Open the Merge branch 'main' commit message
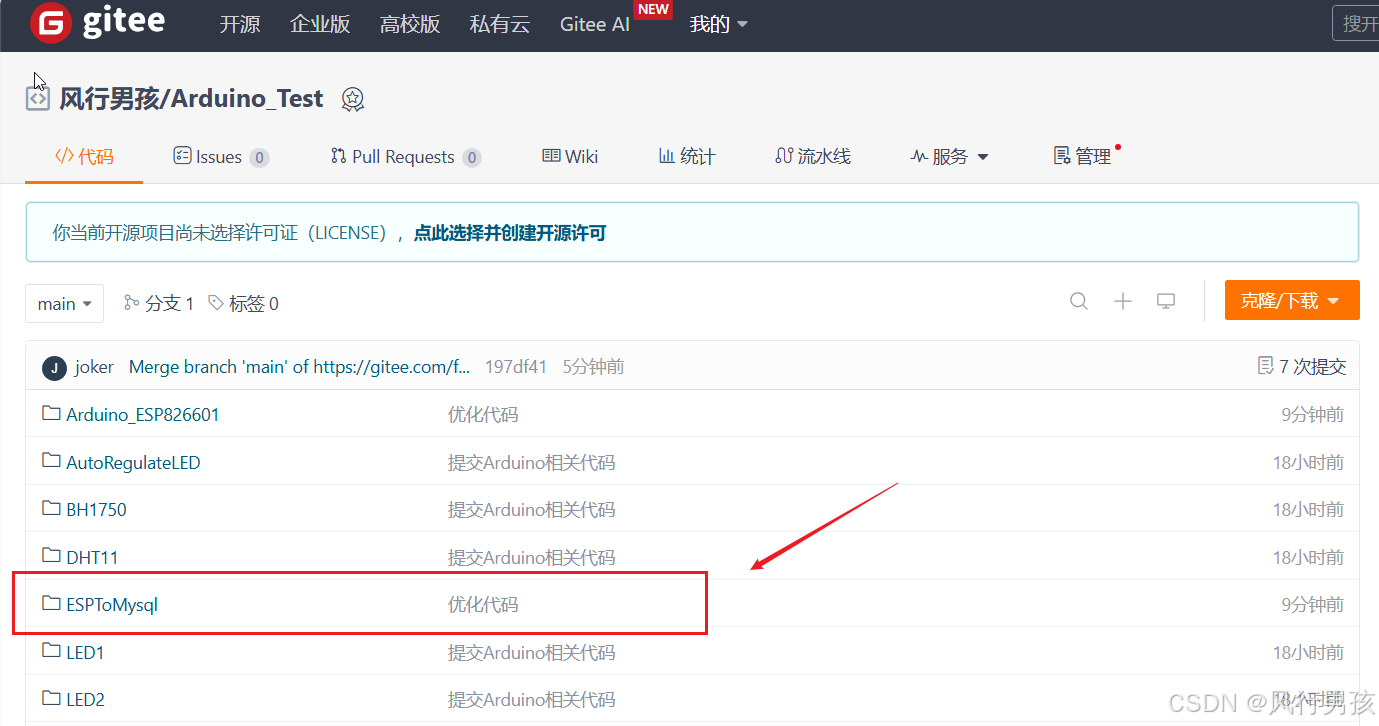 click(299, 367)
